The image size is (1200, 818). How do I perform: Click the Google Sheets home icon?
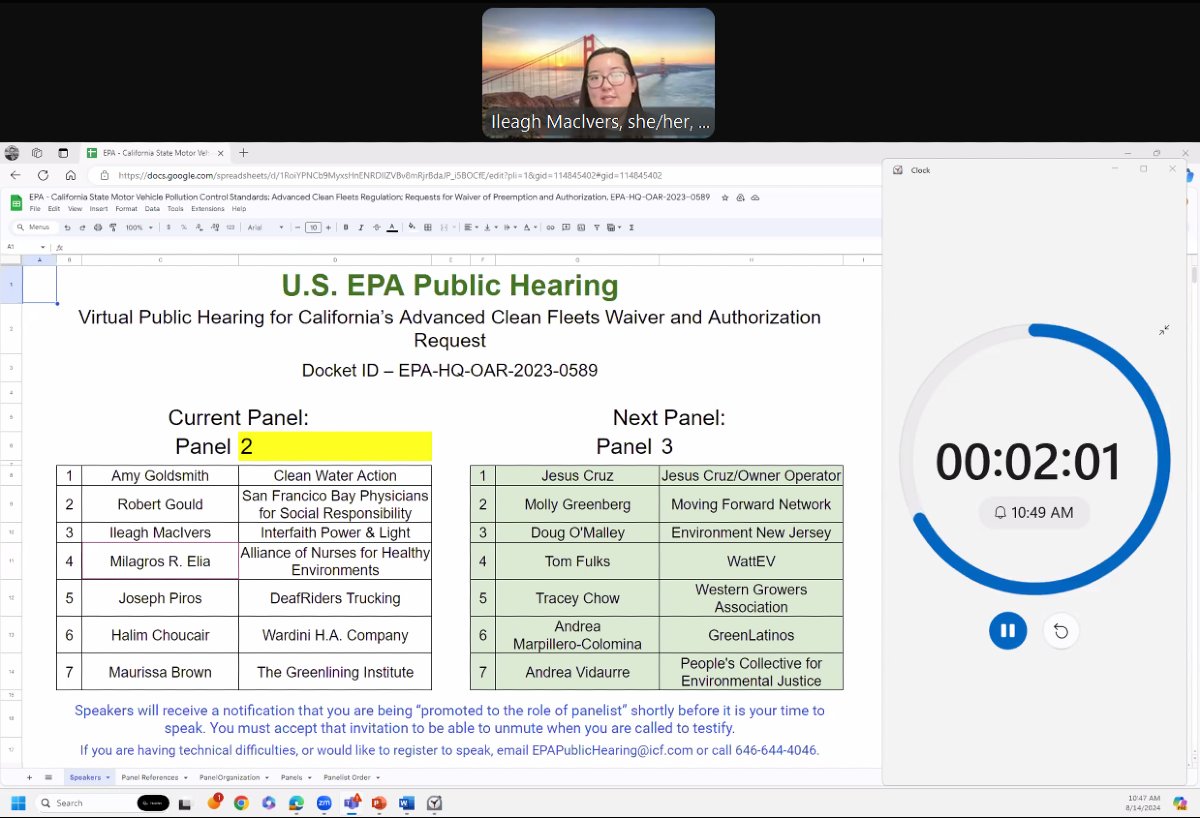(x=16, y=202)
